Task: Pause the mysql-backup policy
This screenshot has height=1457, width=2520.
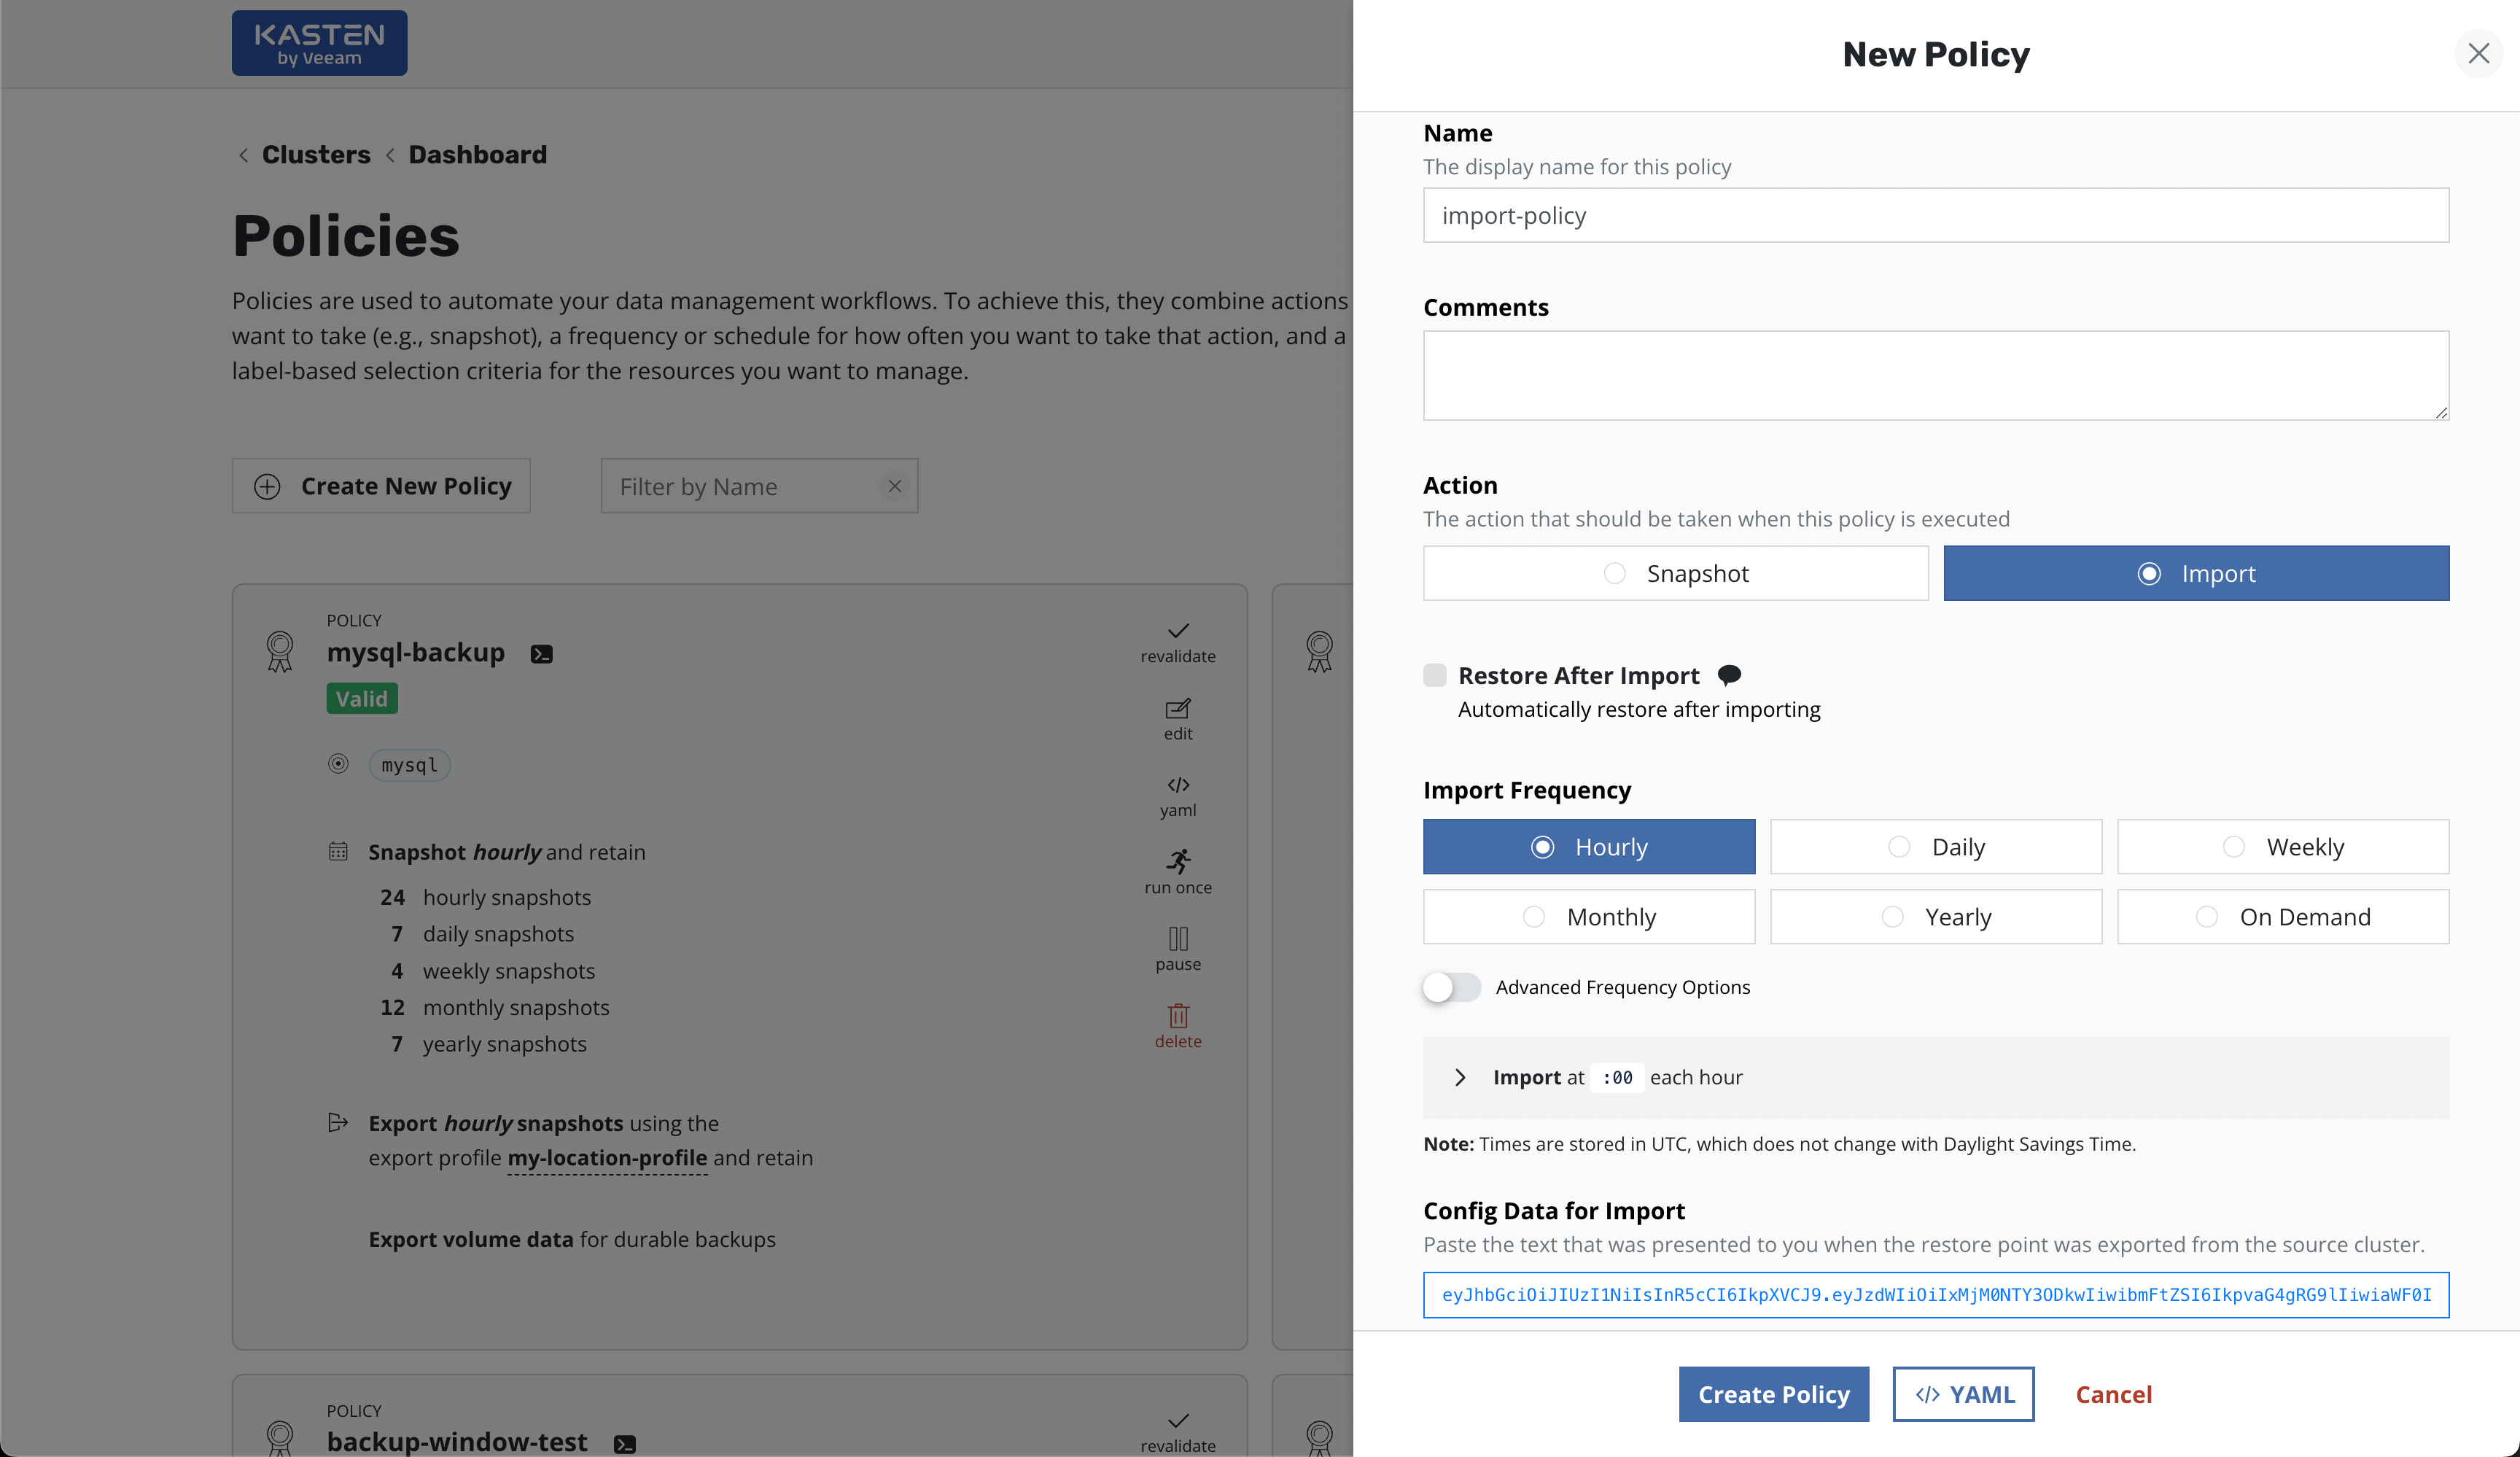Action: click(x=1178, y=948)
